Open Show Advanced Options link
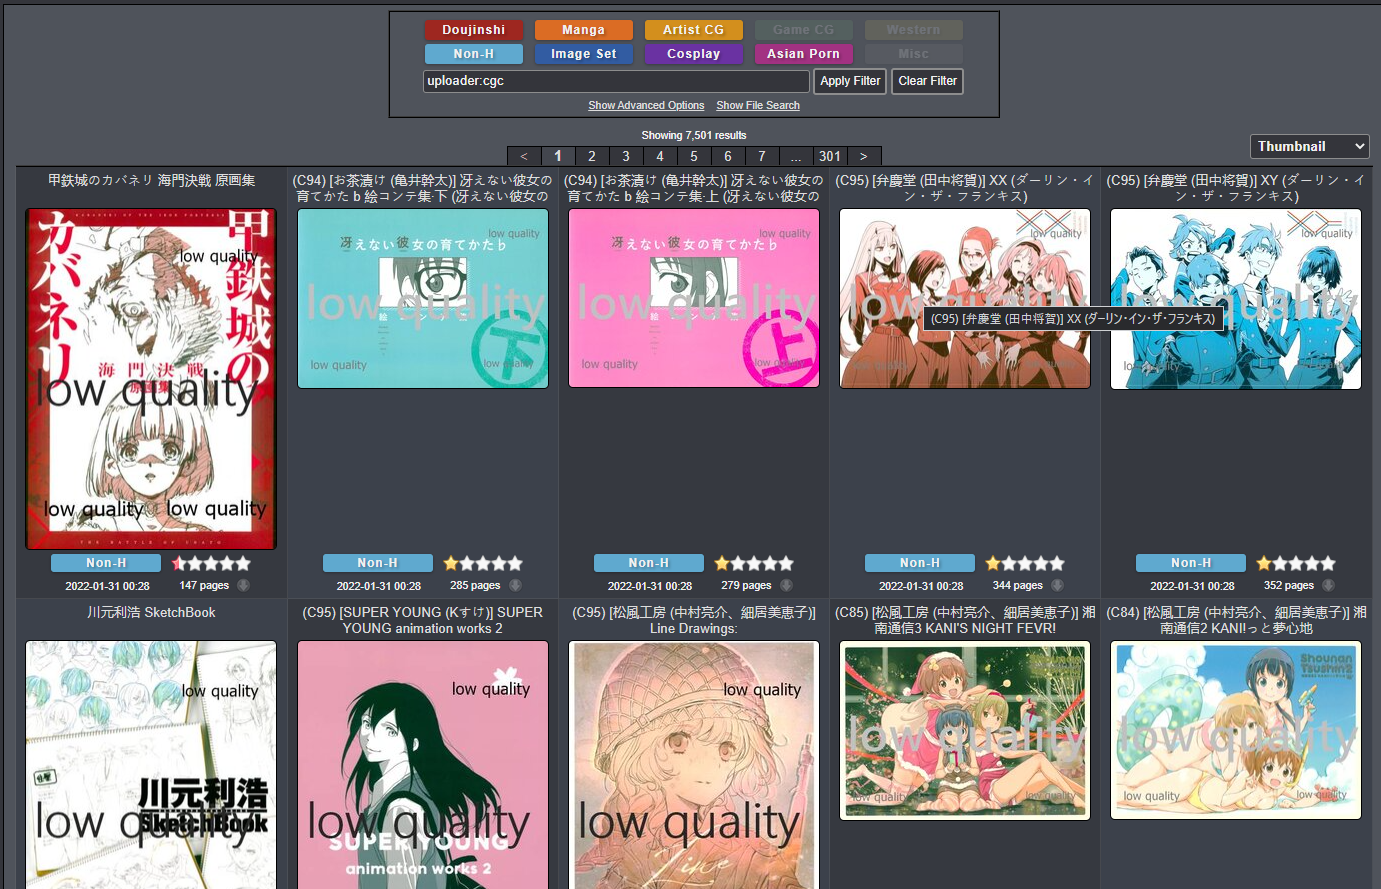The width and height of the screenshot is (1381, 889). (x=646, y=105)
